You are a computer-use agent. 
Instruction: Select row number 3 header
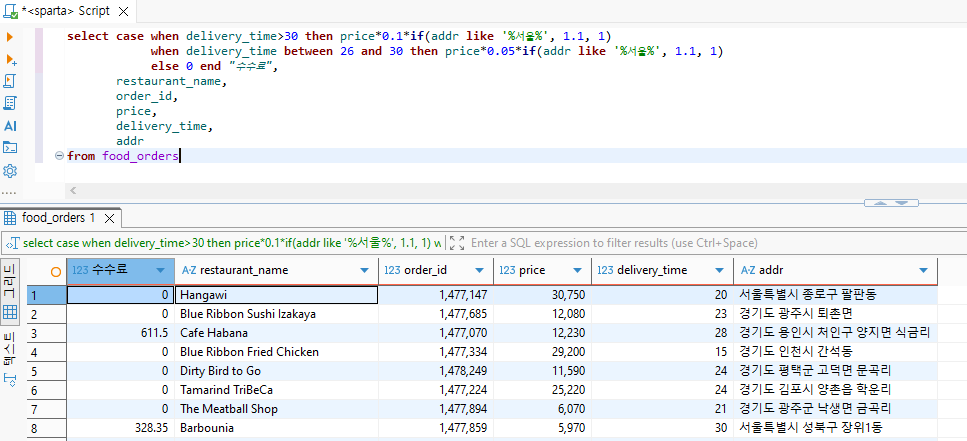[46, 333]
